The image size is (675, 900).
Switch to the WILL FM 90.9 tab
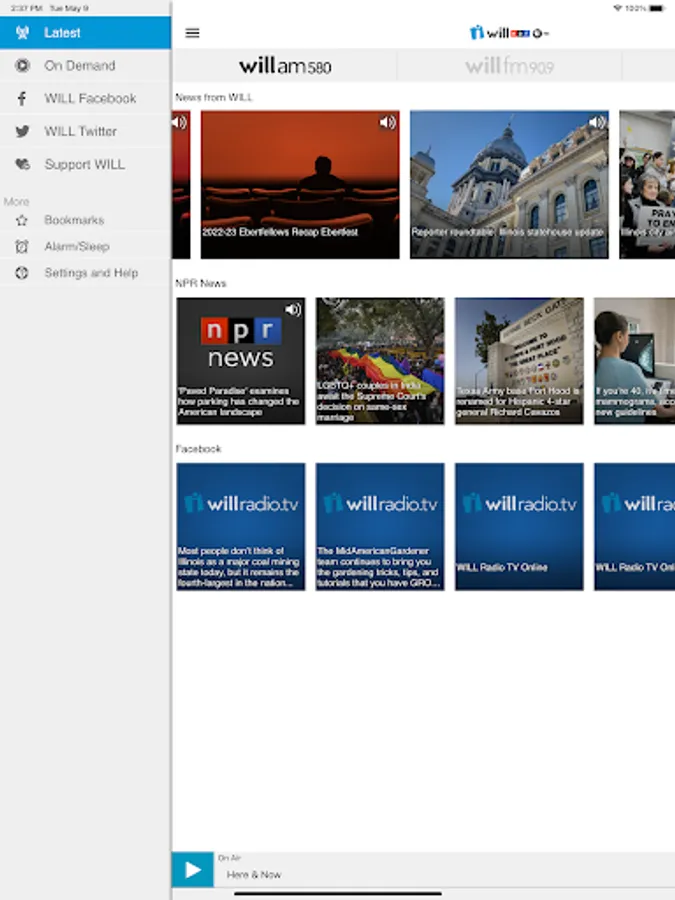coord(509,66)
